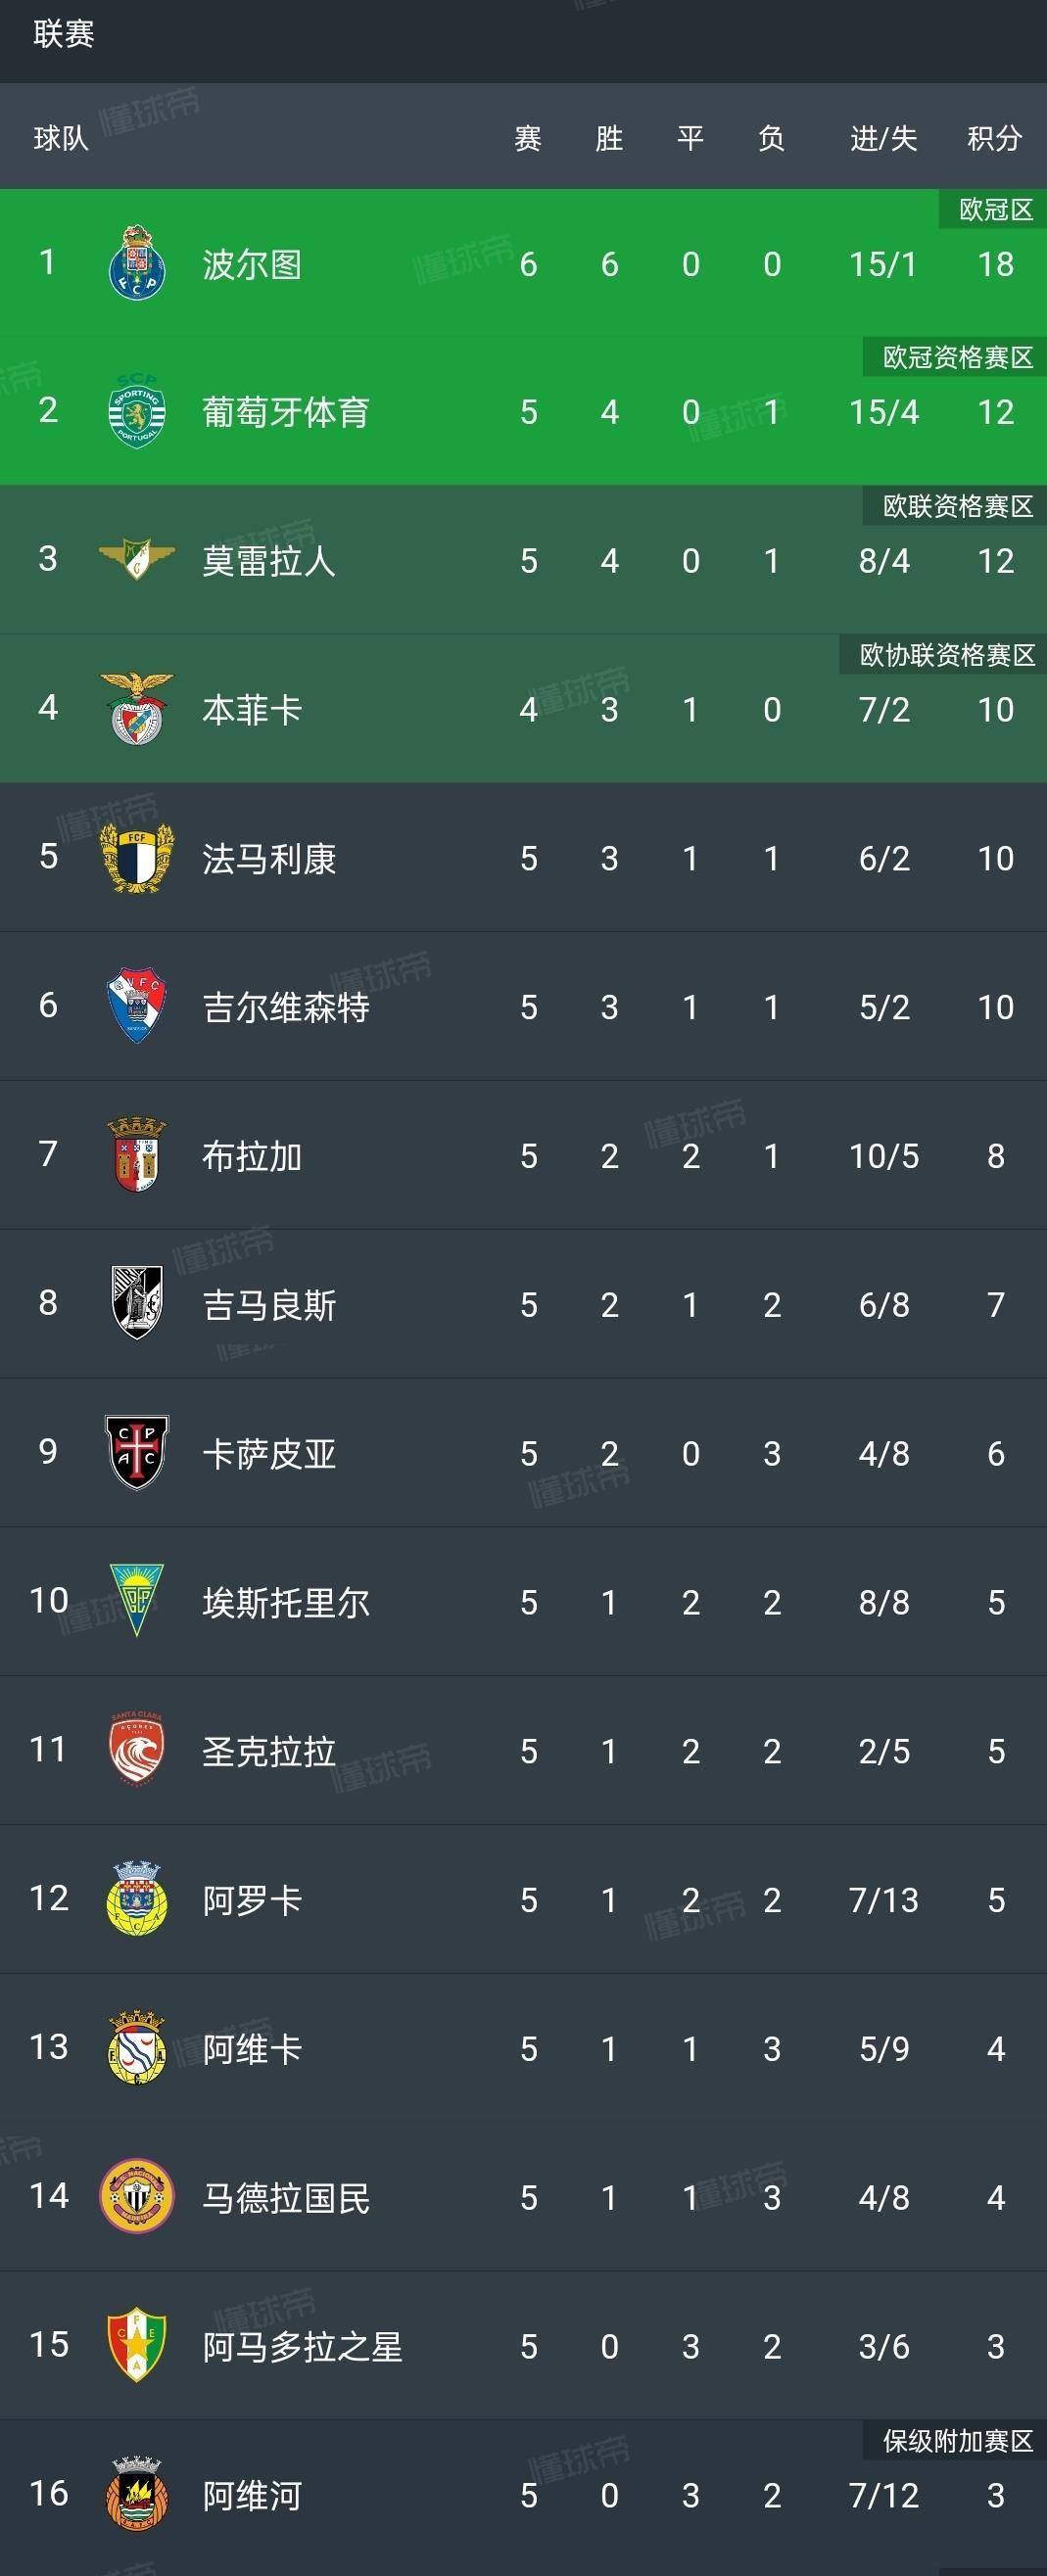Tap the 积分 column header

[x=994, y=138]
